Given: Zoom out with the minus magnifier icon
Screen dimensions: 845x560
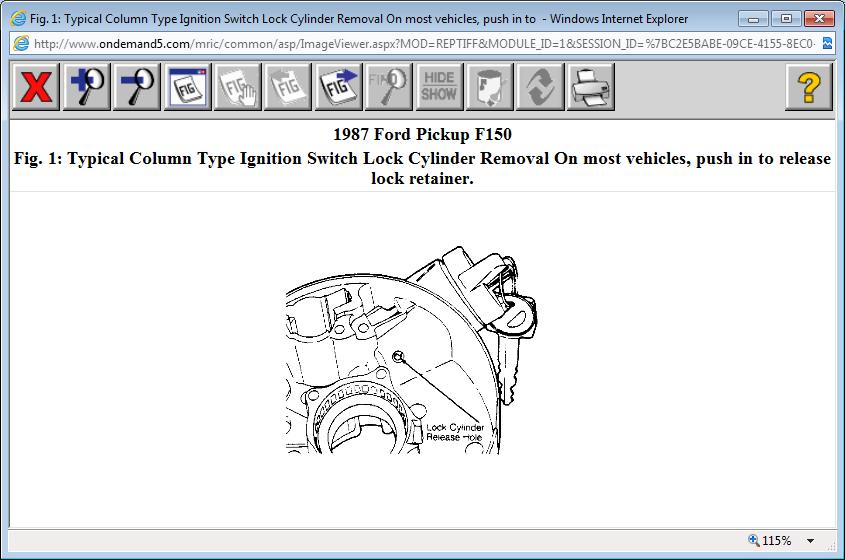Looking at the screenshot, I should 137,87.
